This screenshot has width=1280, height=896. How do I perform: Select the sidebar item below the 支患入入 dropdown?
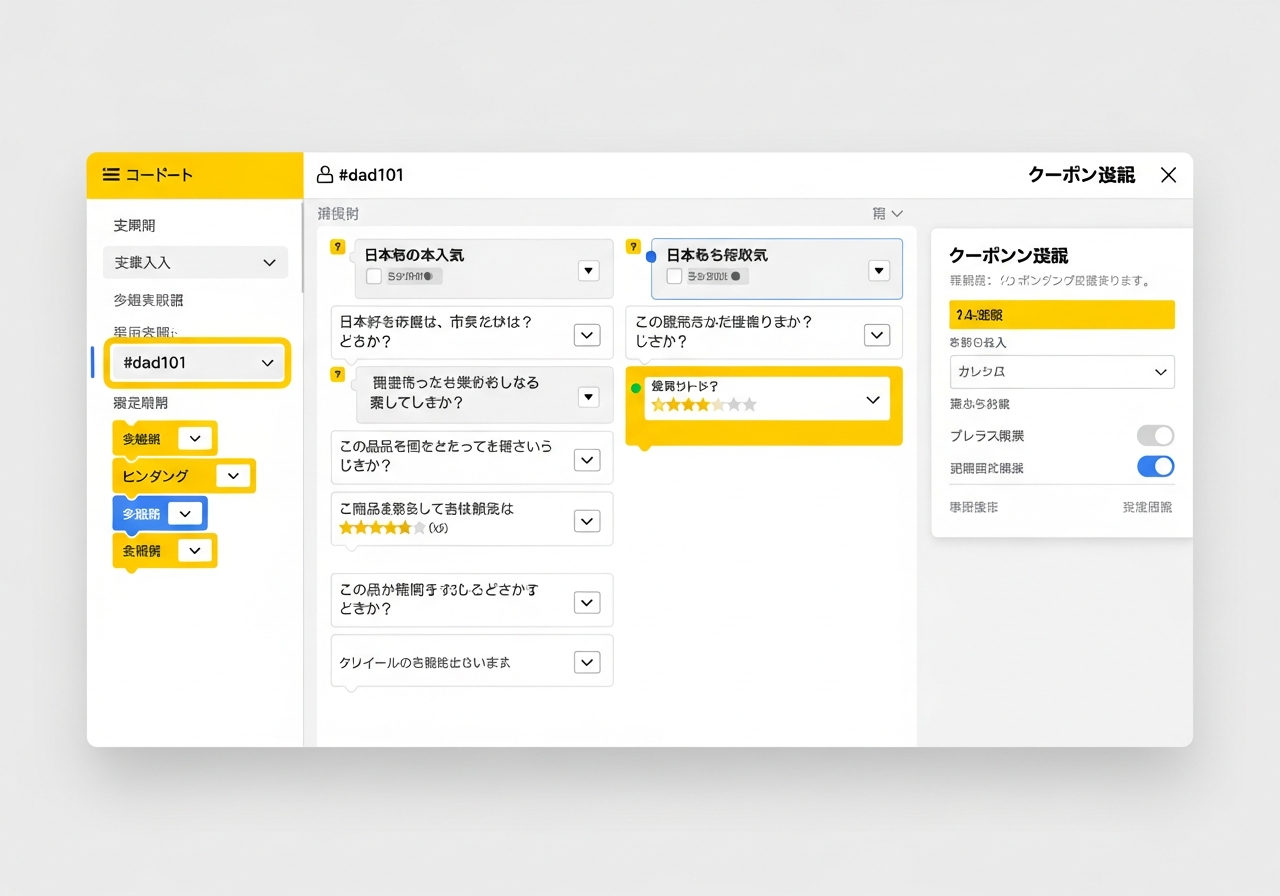coord(148,300)
